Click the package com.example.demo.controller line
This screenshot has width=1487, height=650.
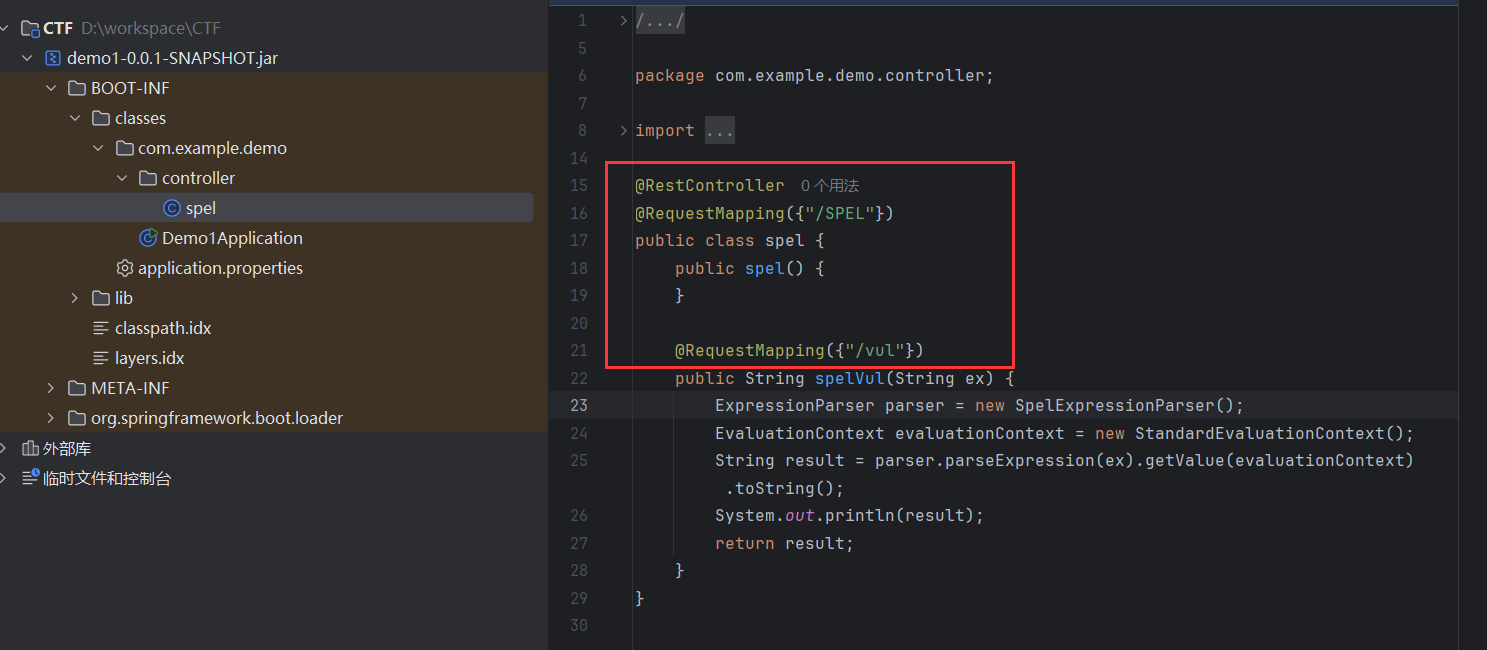pyautogui.click(x=815, y=75)
